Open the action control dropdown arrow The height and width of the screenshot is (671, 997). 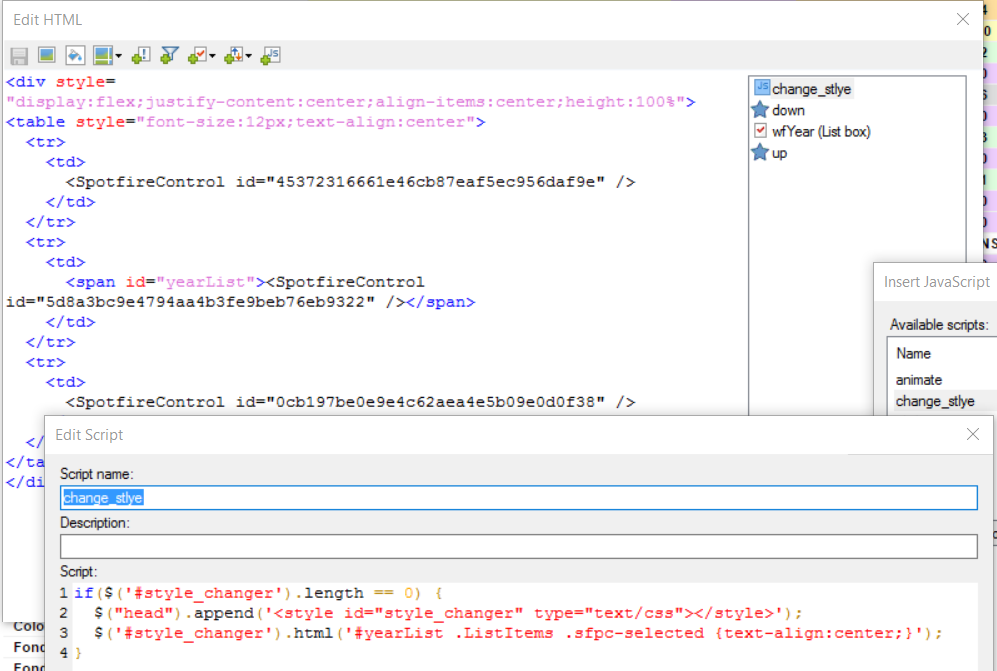click(x=248, y=55)
